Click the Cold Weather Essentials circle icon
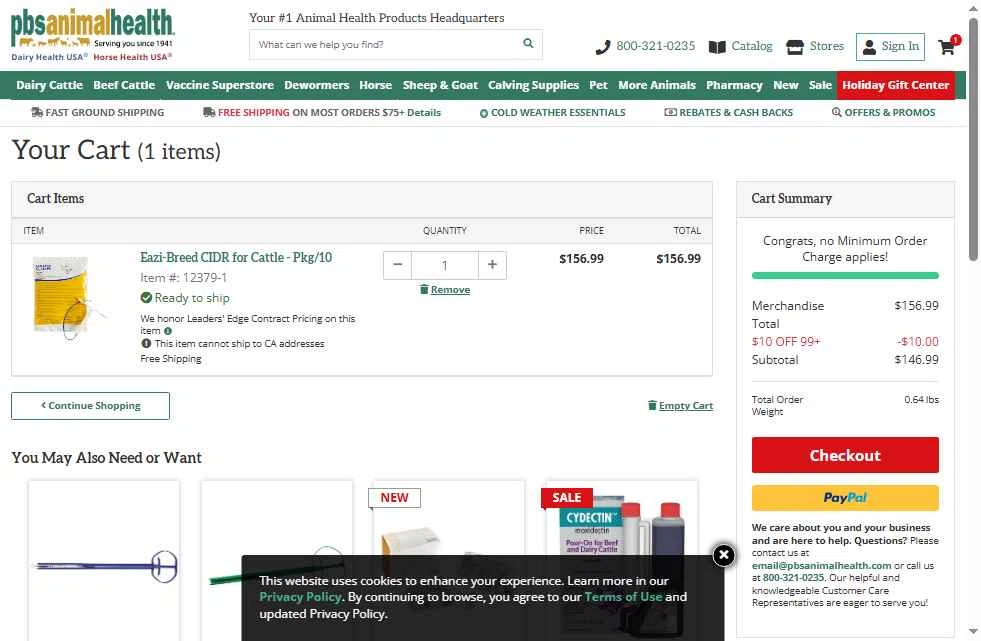This screenshot has height=641, width=981. [484, 113]
